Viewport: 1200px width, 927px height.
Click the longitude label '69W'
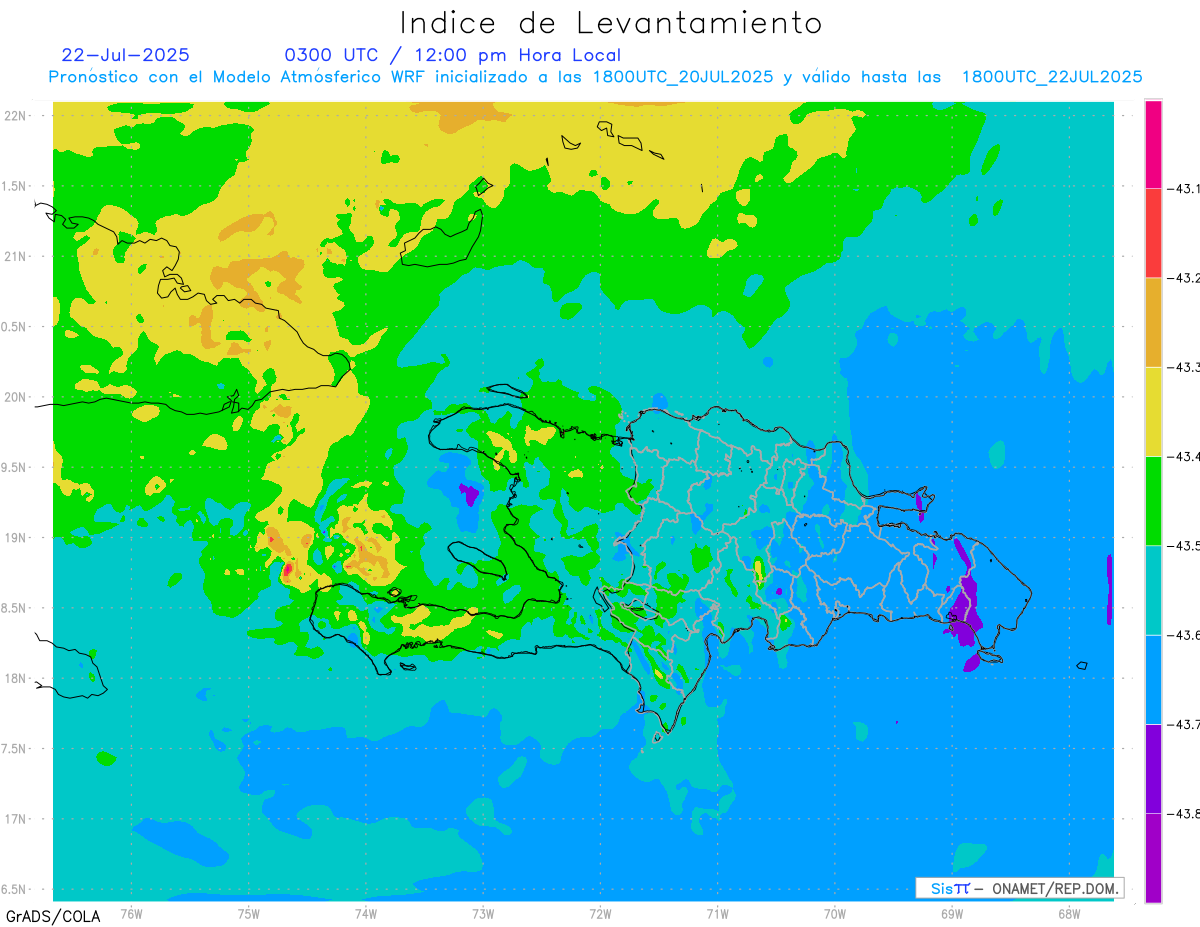952,914
